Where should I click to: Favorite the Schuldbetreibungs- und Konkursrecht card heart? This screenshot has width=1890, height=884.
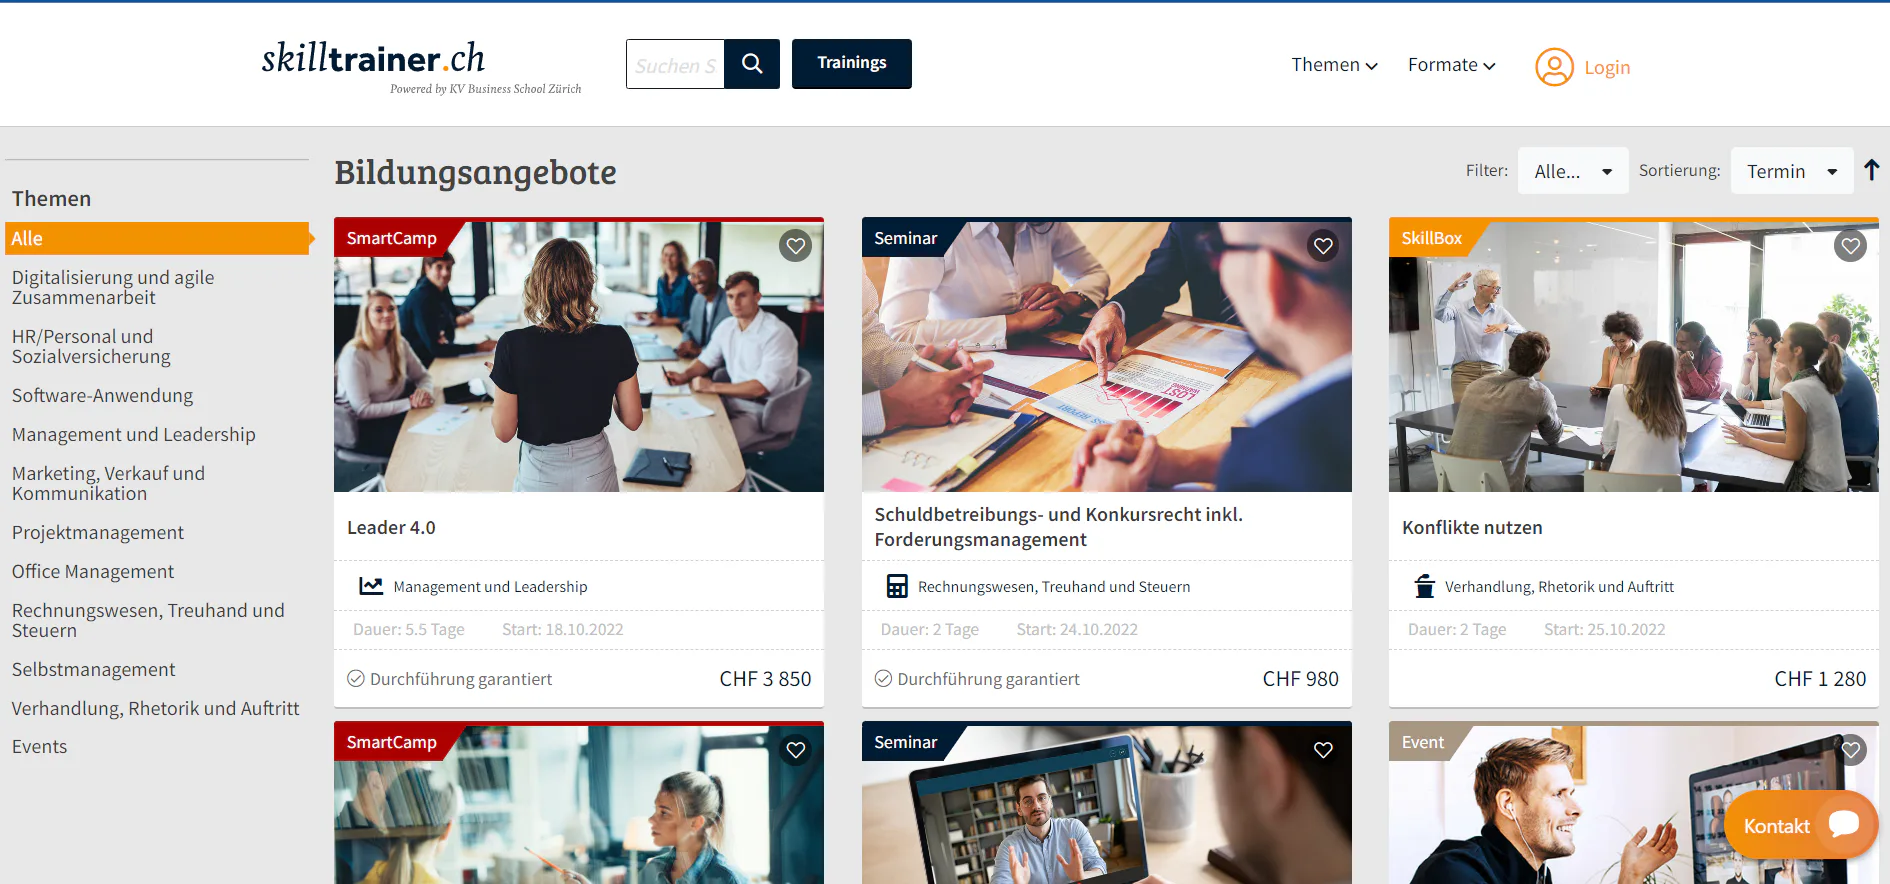click(1323, 246)
